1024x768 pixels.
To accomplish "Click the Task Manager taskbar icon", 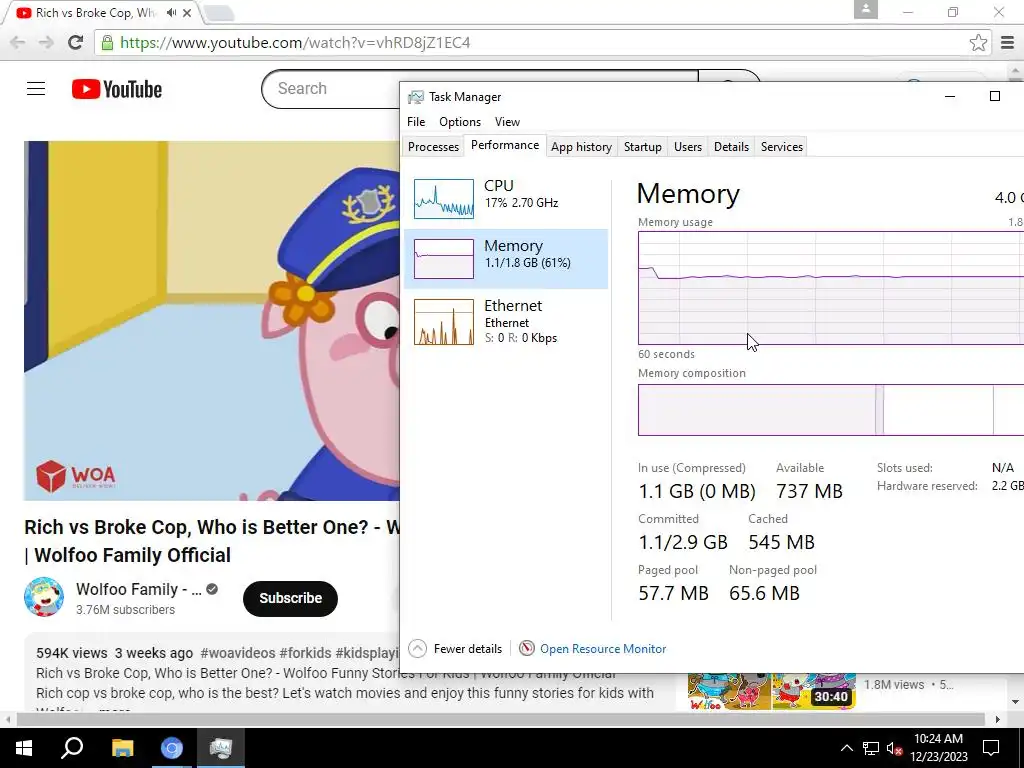I will point(221,748).
